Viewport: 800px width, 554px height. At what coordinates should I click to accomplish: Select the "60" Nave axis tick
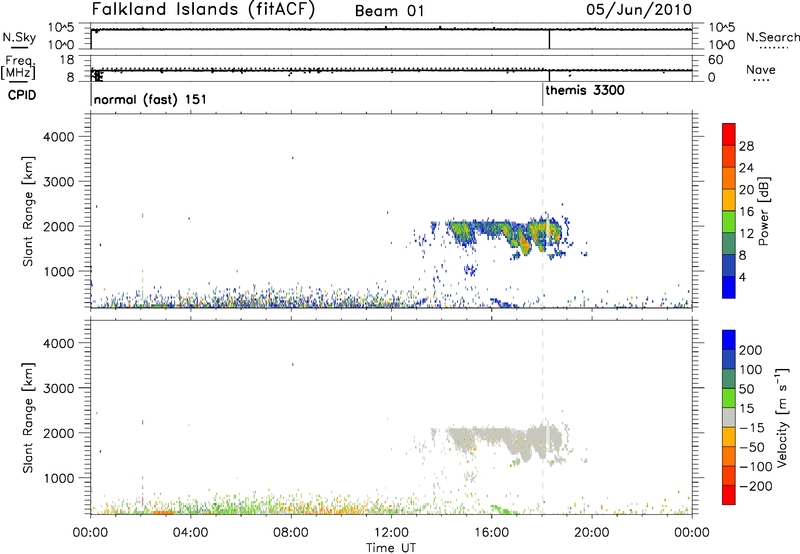pos(715,60)
